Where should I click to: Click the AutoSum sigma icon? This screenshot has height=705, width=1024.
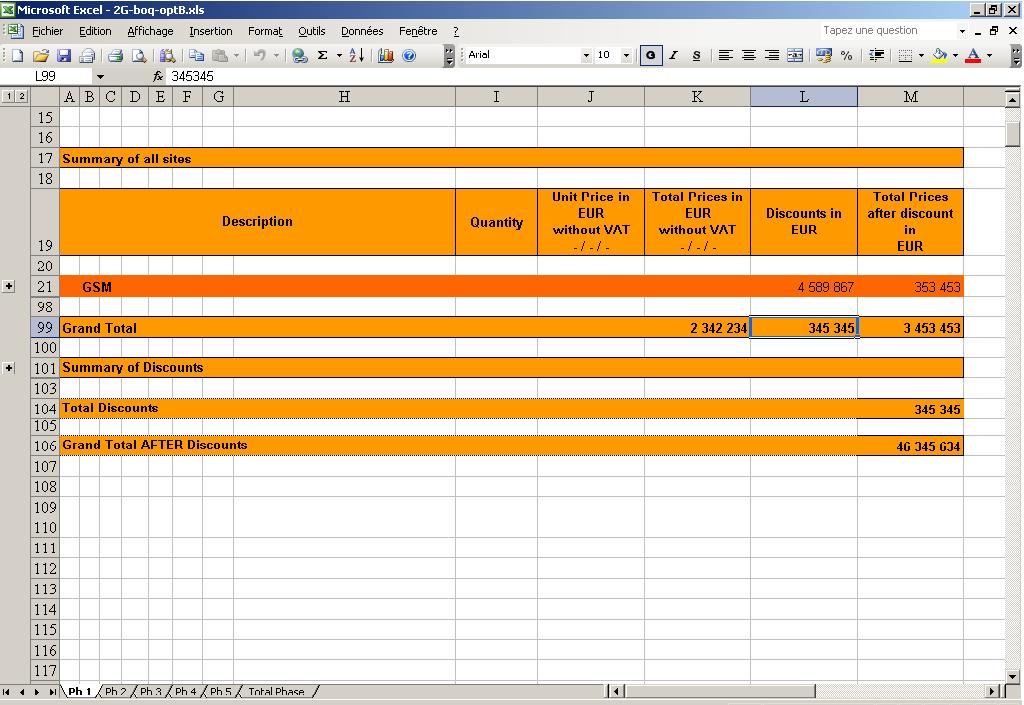[x=322, y=56]
